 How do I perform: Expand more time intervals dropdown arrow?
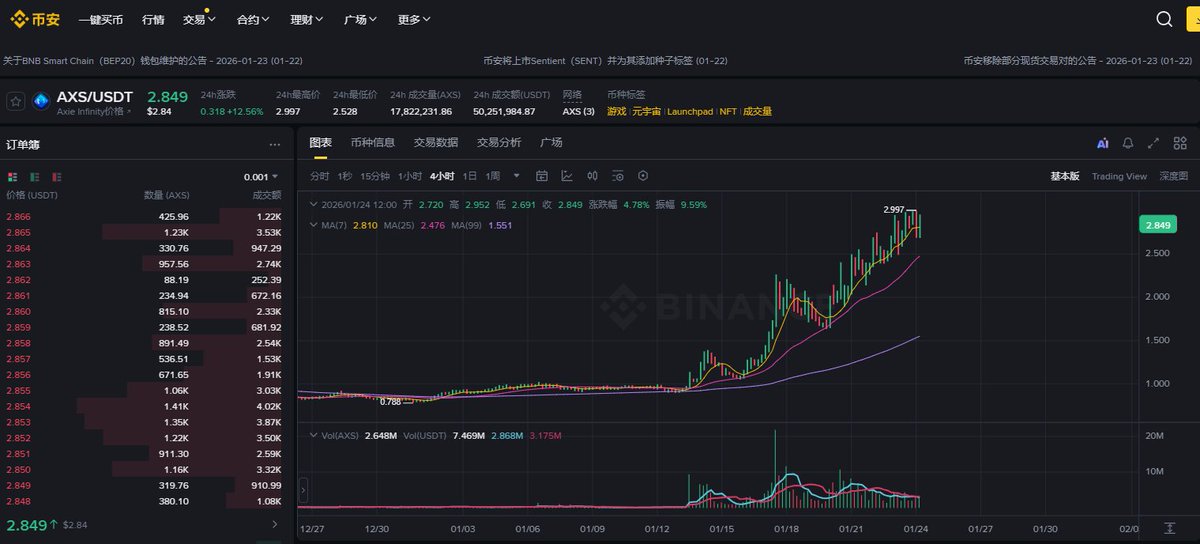point(518,176)
